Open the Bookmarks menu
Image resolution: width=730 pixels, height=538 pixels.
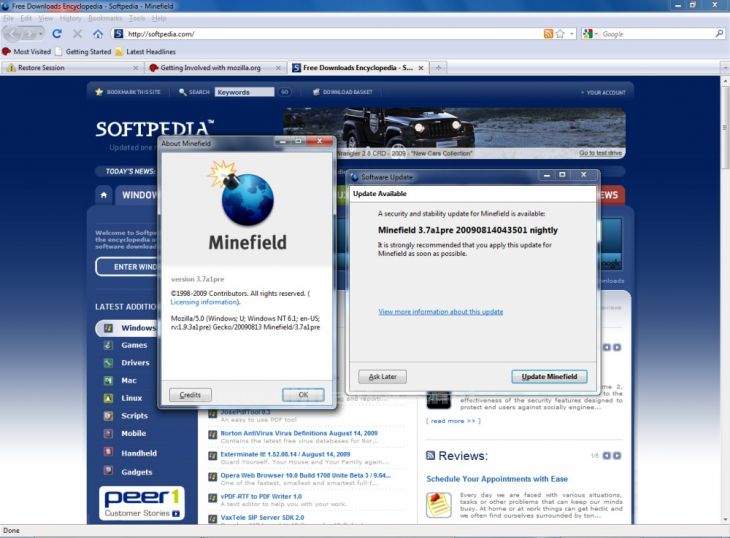click(105, 18)
